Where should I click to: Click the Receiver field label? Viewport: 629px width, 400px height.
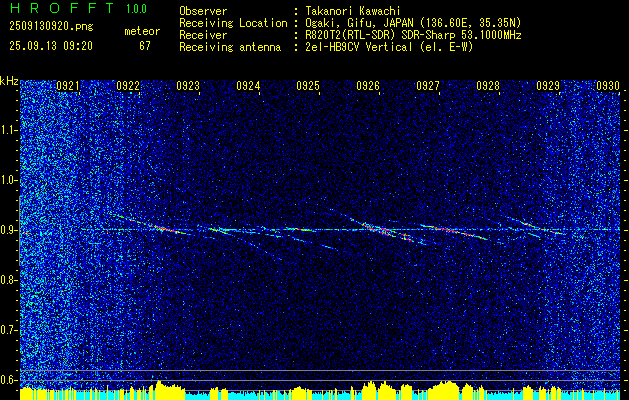pos(203,35)
